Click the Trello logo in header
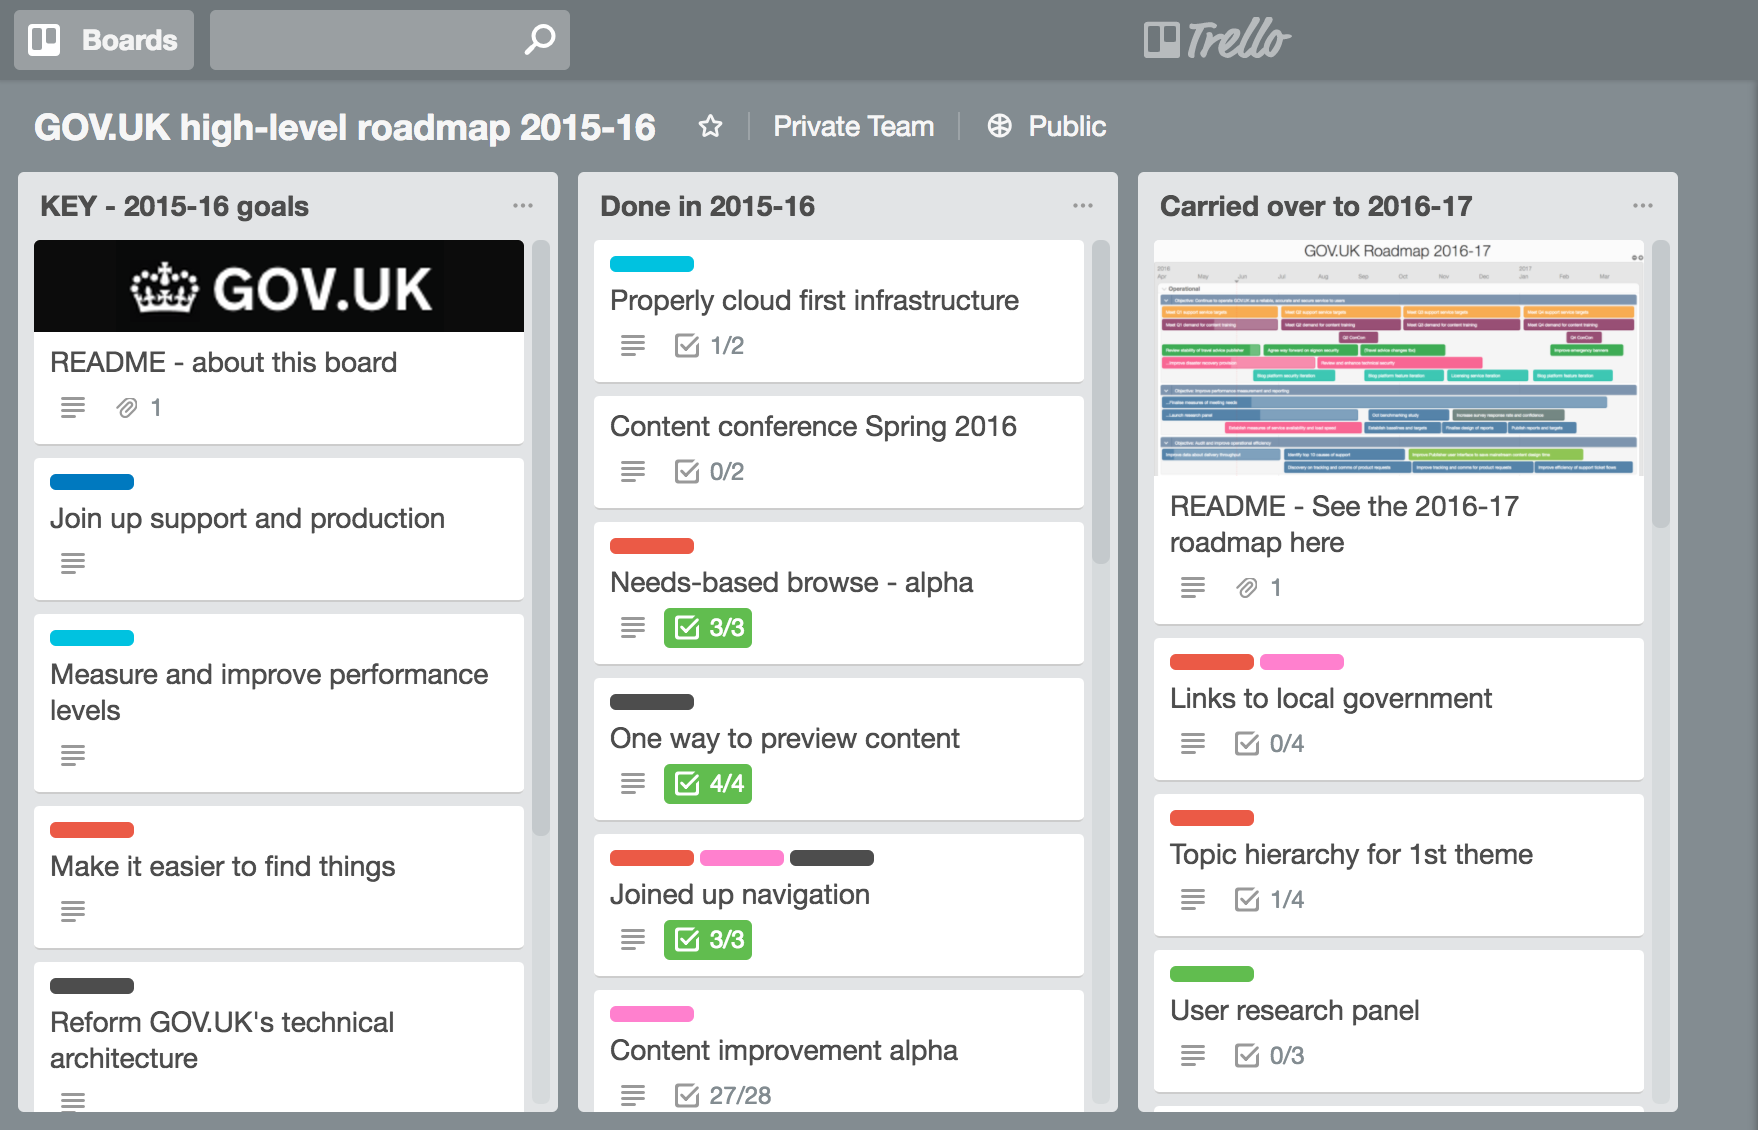This screenshot has width=1758, height=1130. [x=1217, y=40]
